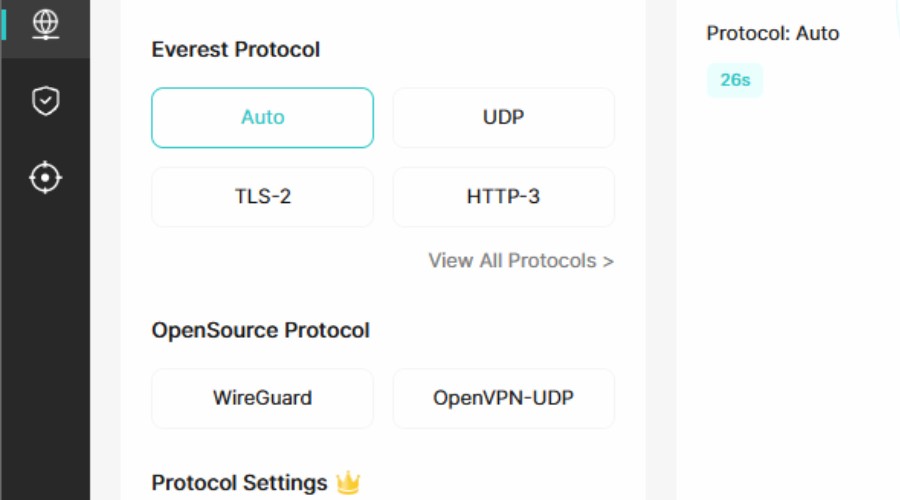
Task: Click the Everest Protocol heading
Action: (x=236, y=50)
